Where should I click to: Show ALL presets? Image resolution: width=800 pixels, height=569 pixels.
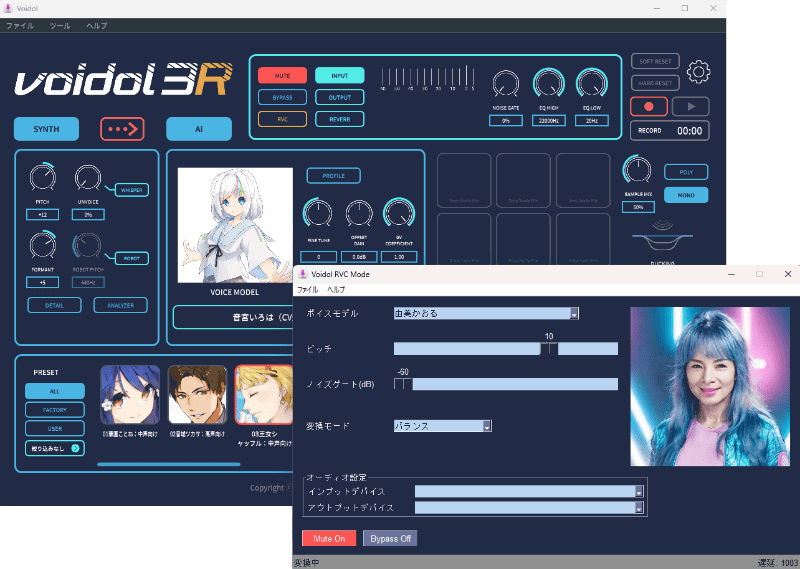[55, 391]
